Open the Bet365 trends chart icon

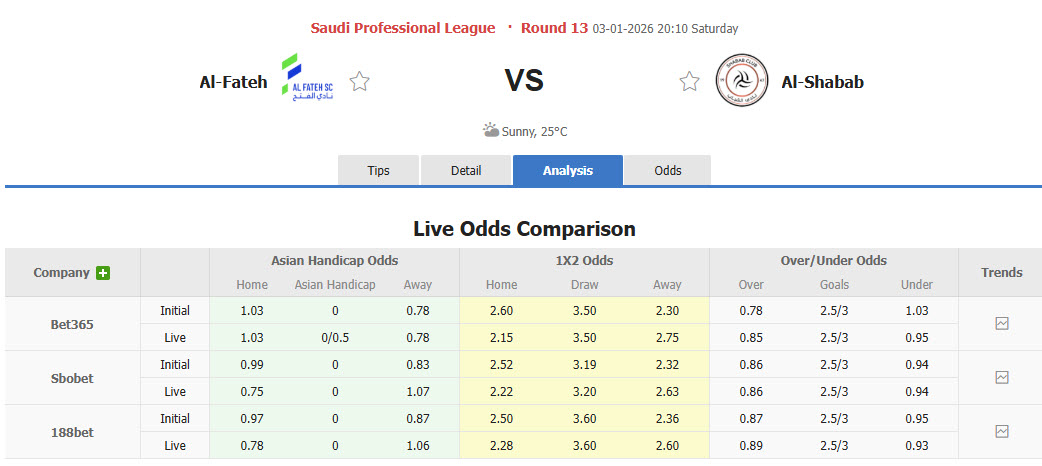[x=1002, y=324]
